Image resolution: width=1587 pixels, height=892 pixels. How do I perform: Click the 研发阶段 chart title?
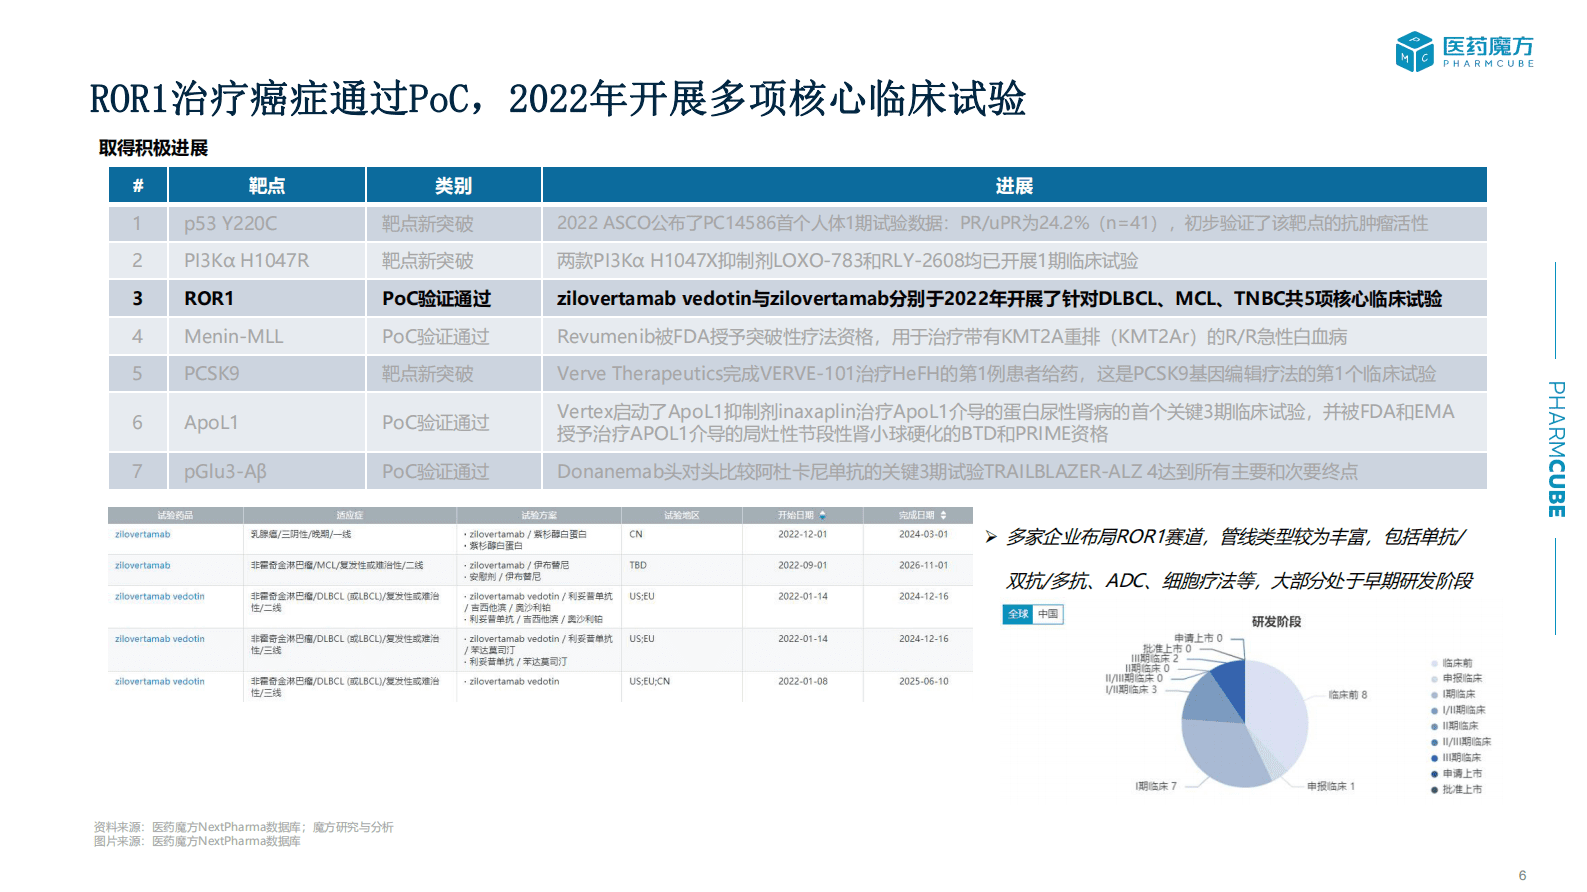coord(1277,621)
